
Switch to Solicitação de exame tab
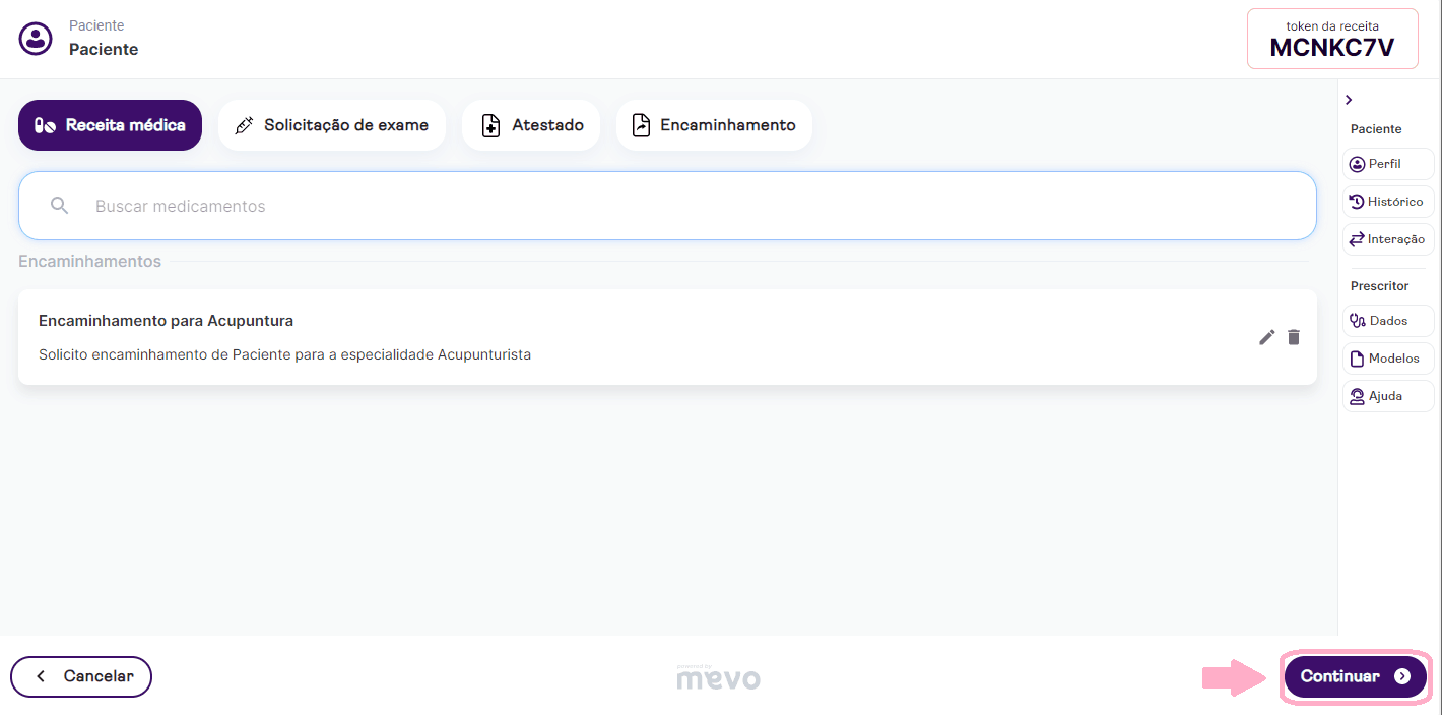331,126
